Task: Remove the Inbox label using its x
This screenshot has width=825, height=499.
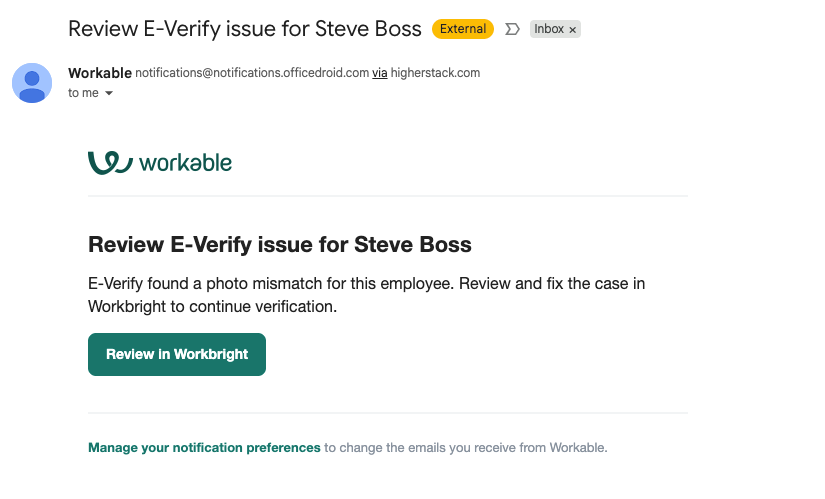Action: coord(573,30)
